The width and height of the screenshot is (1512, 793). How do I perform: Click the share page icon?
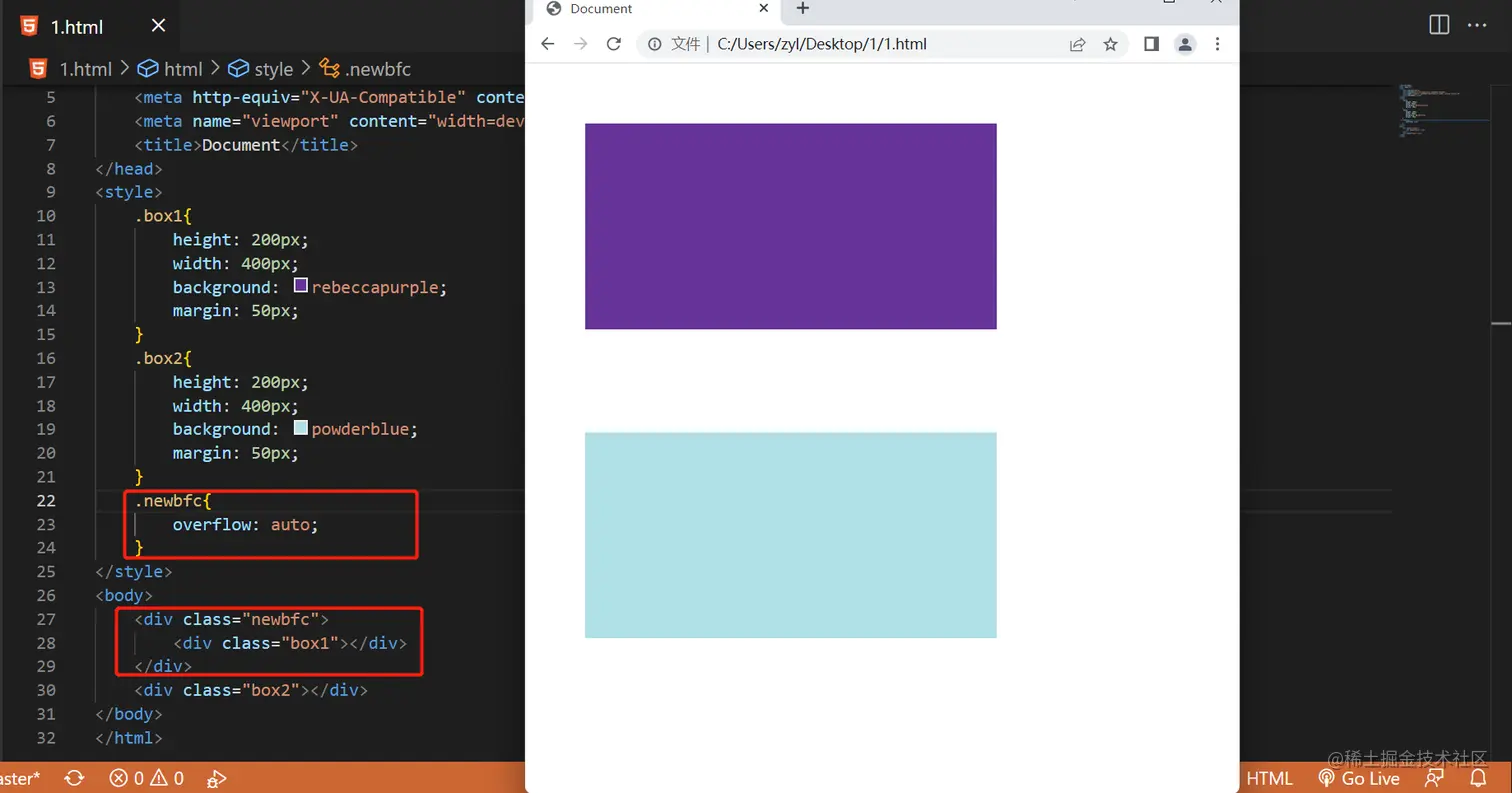point(1077,44)
